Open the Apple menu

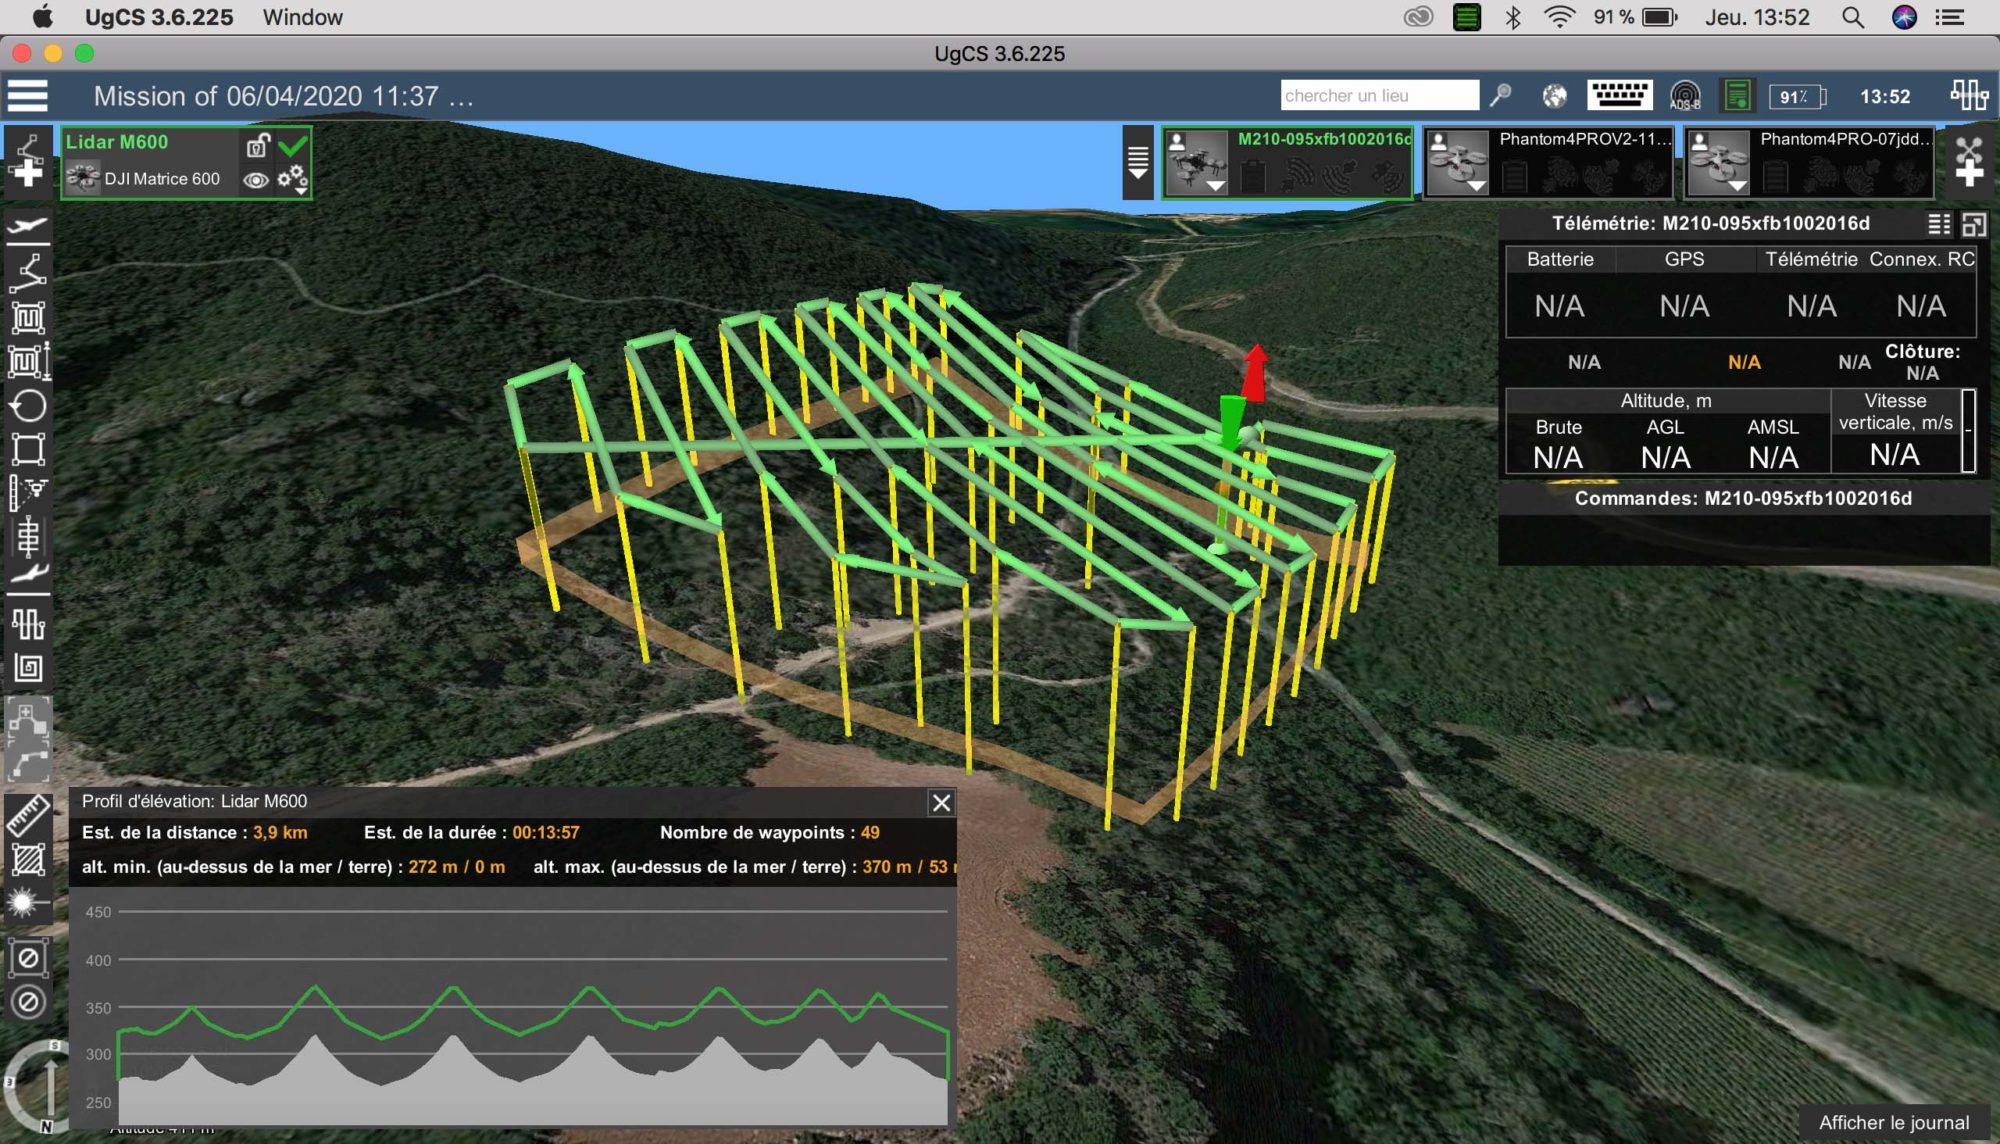43,17
